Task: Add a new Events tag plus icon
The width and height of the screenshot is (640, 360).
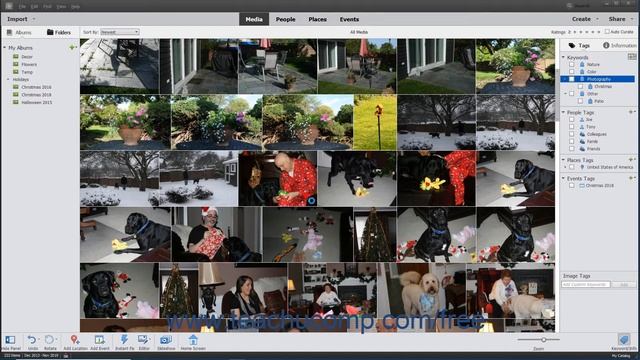Action: [x=631, y=178]
